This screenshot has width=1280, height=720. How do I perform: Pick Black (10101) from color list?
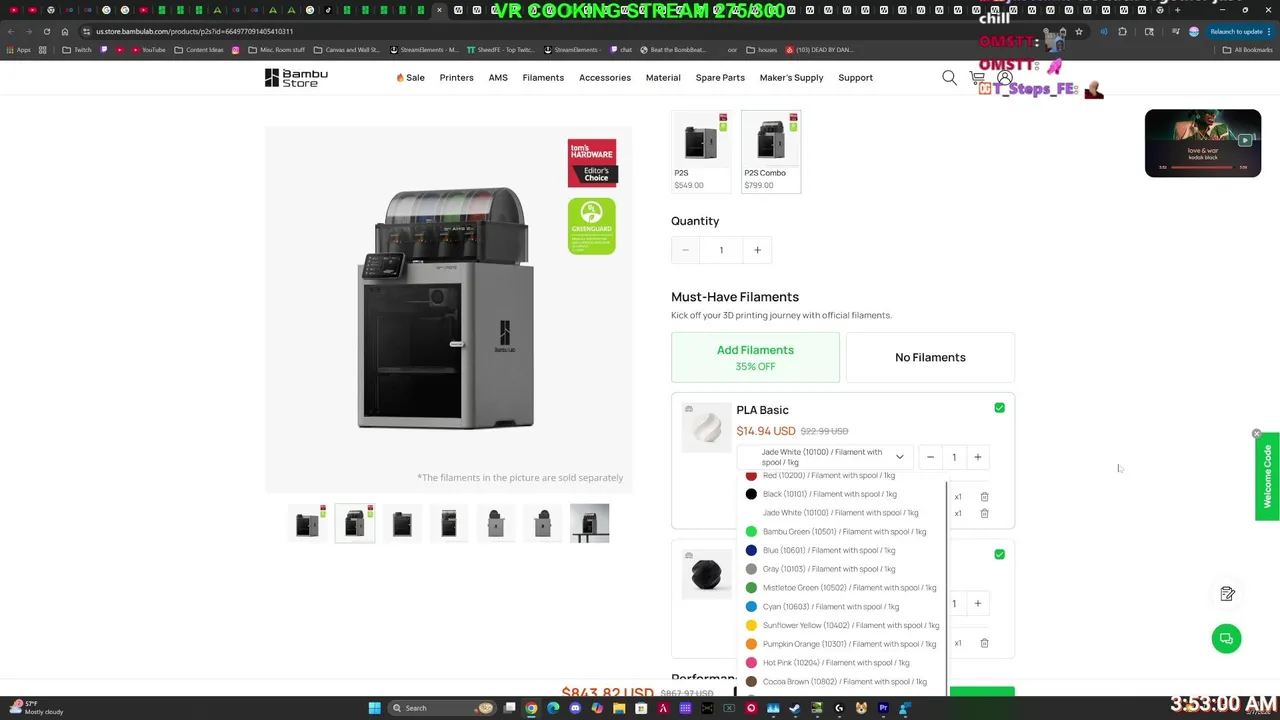tap(841, 494)
